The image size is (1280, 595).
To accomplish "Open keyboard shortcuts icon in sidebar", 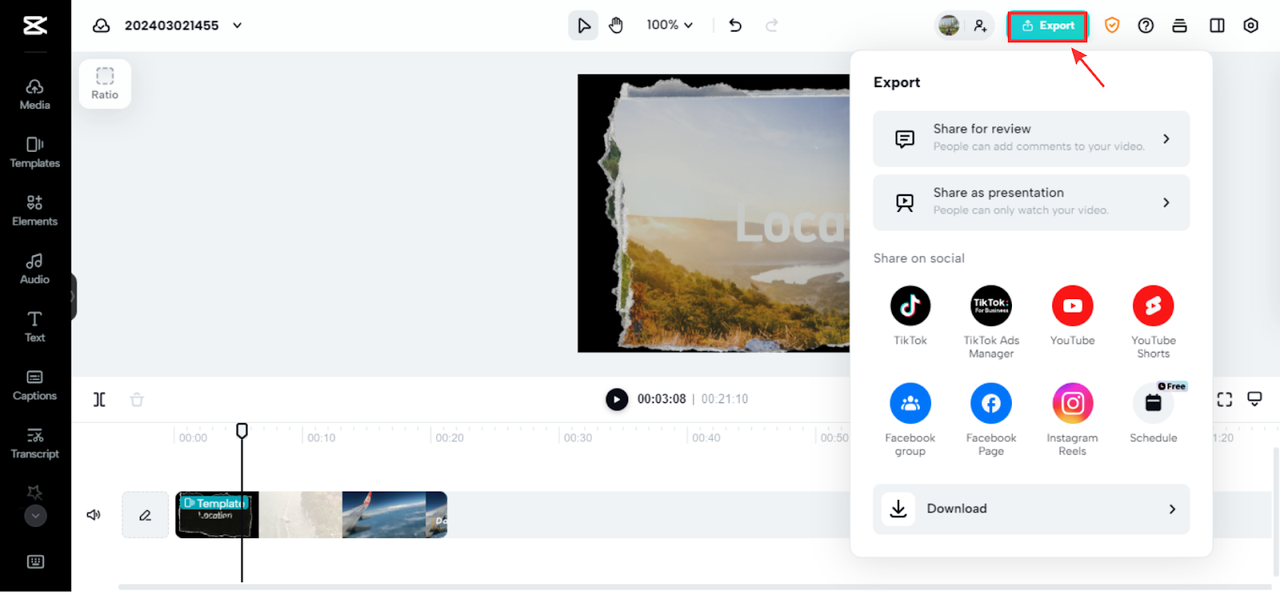I will 35,562.
